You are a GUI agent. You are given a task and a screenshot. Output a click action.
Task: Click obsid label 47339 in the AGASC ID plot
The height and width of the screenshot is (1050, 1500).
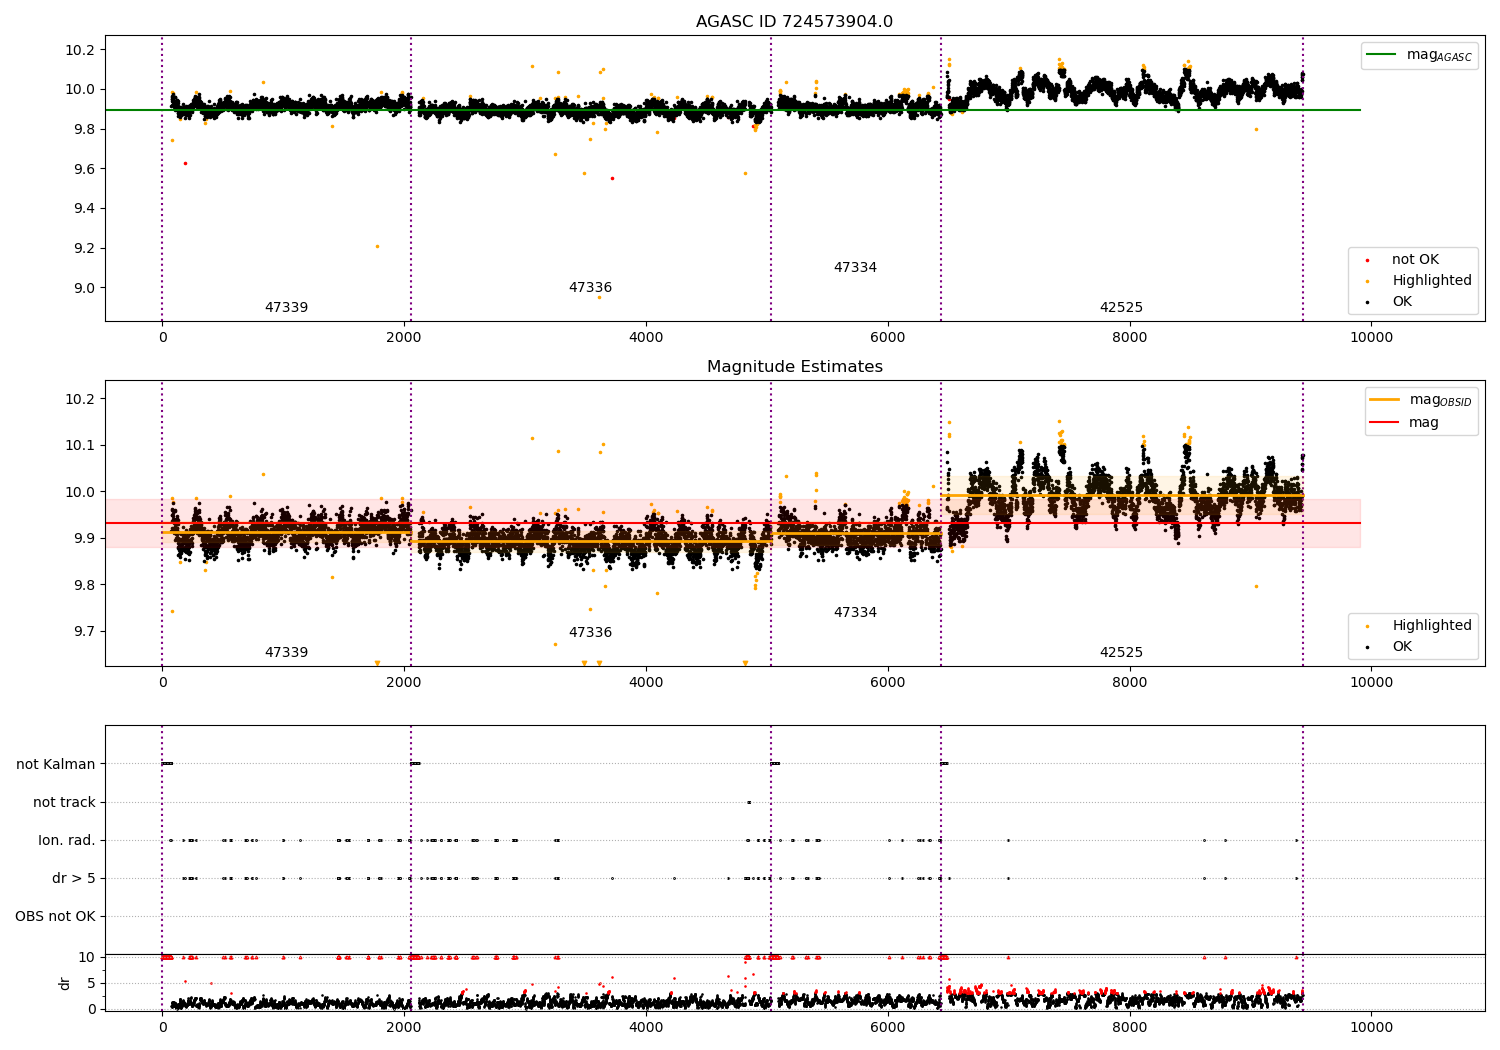(x=286, y=308)
